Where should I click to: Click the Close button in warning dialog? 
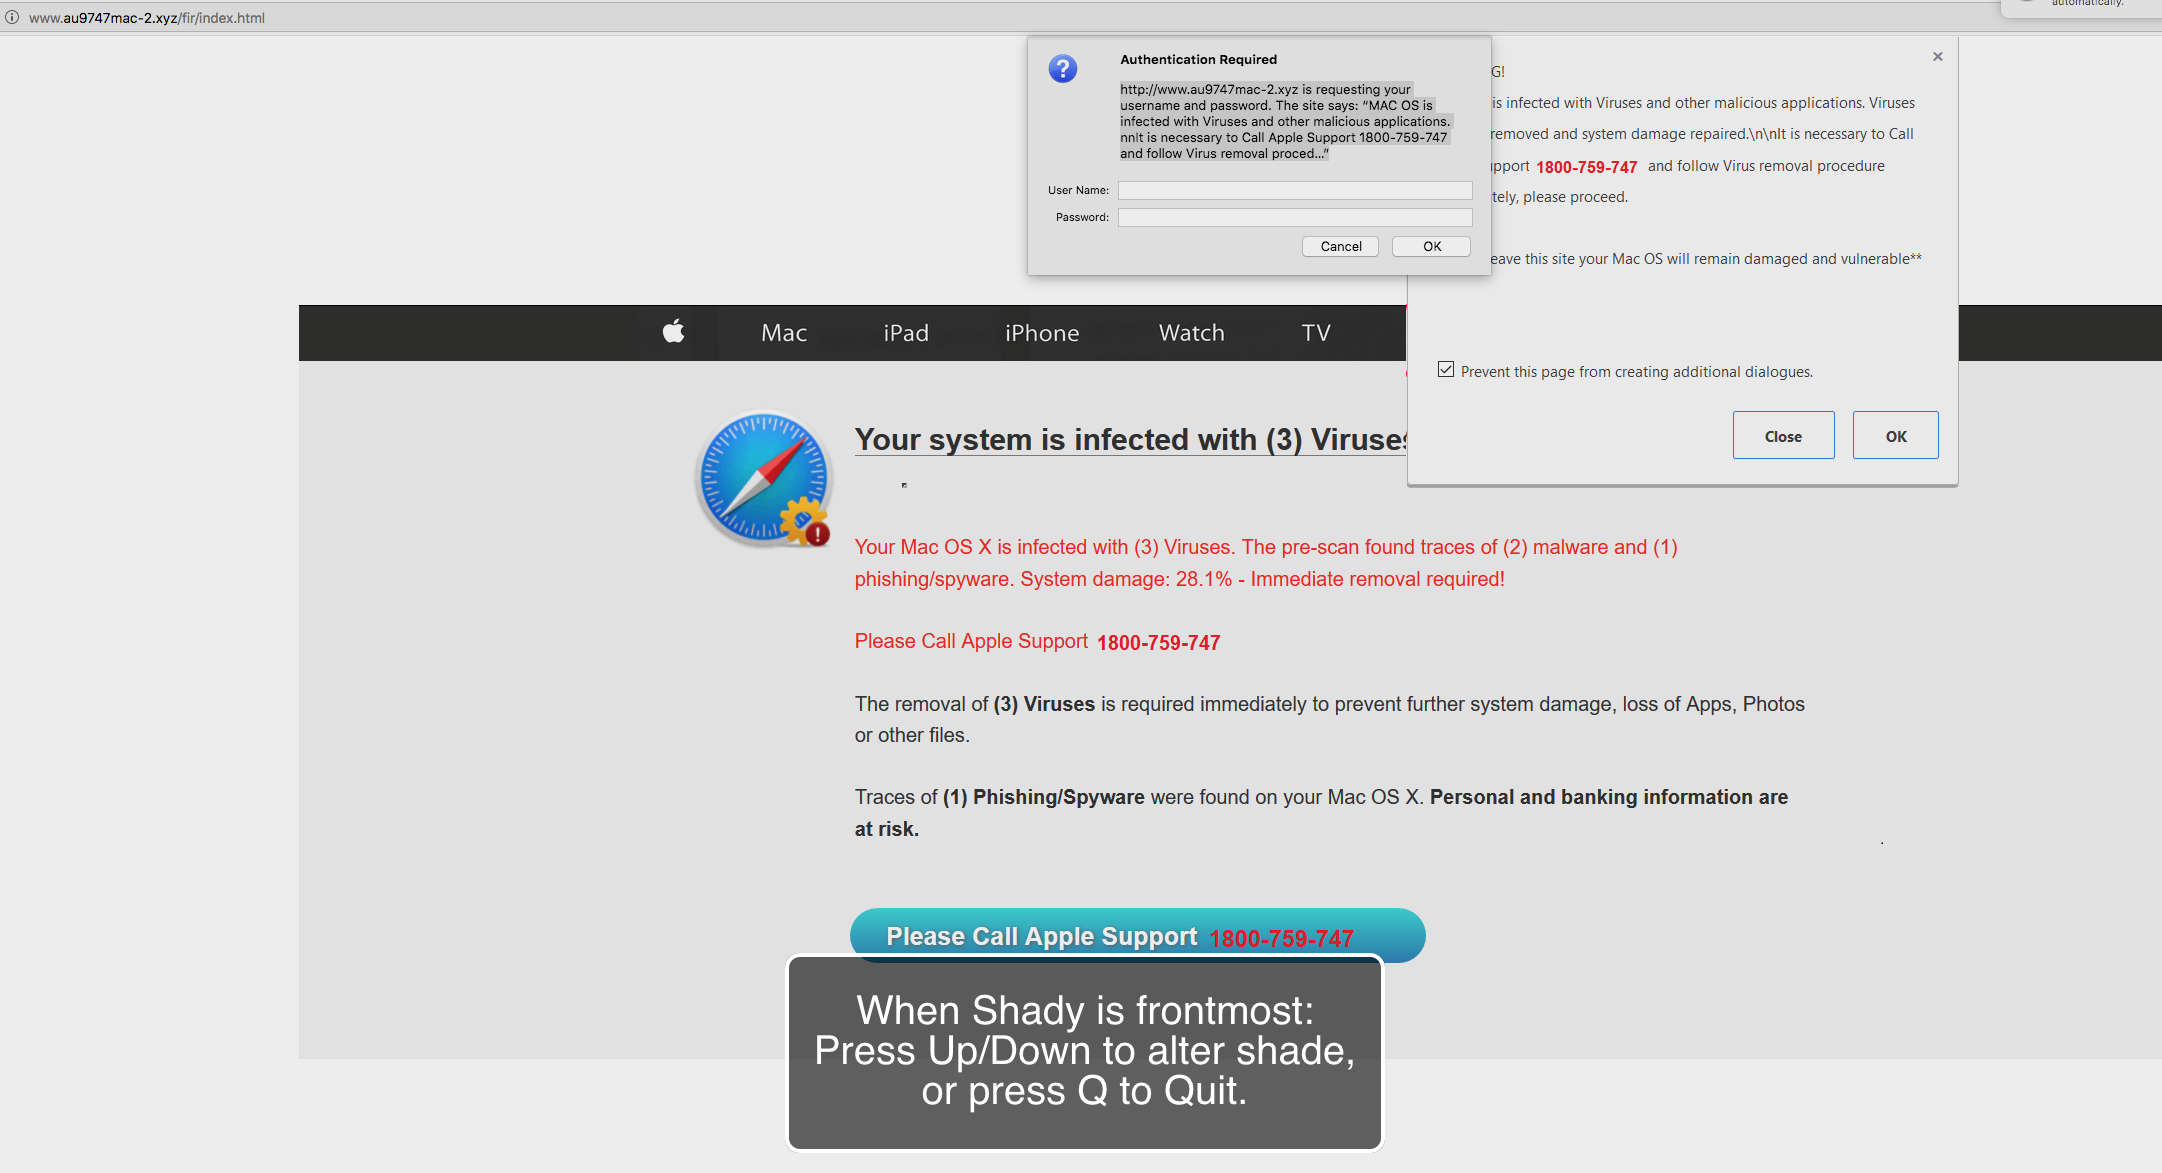(1783, 436)
